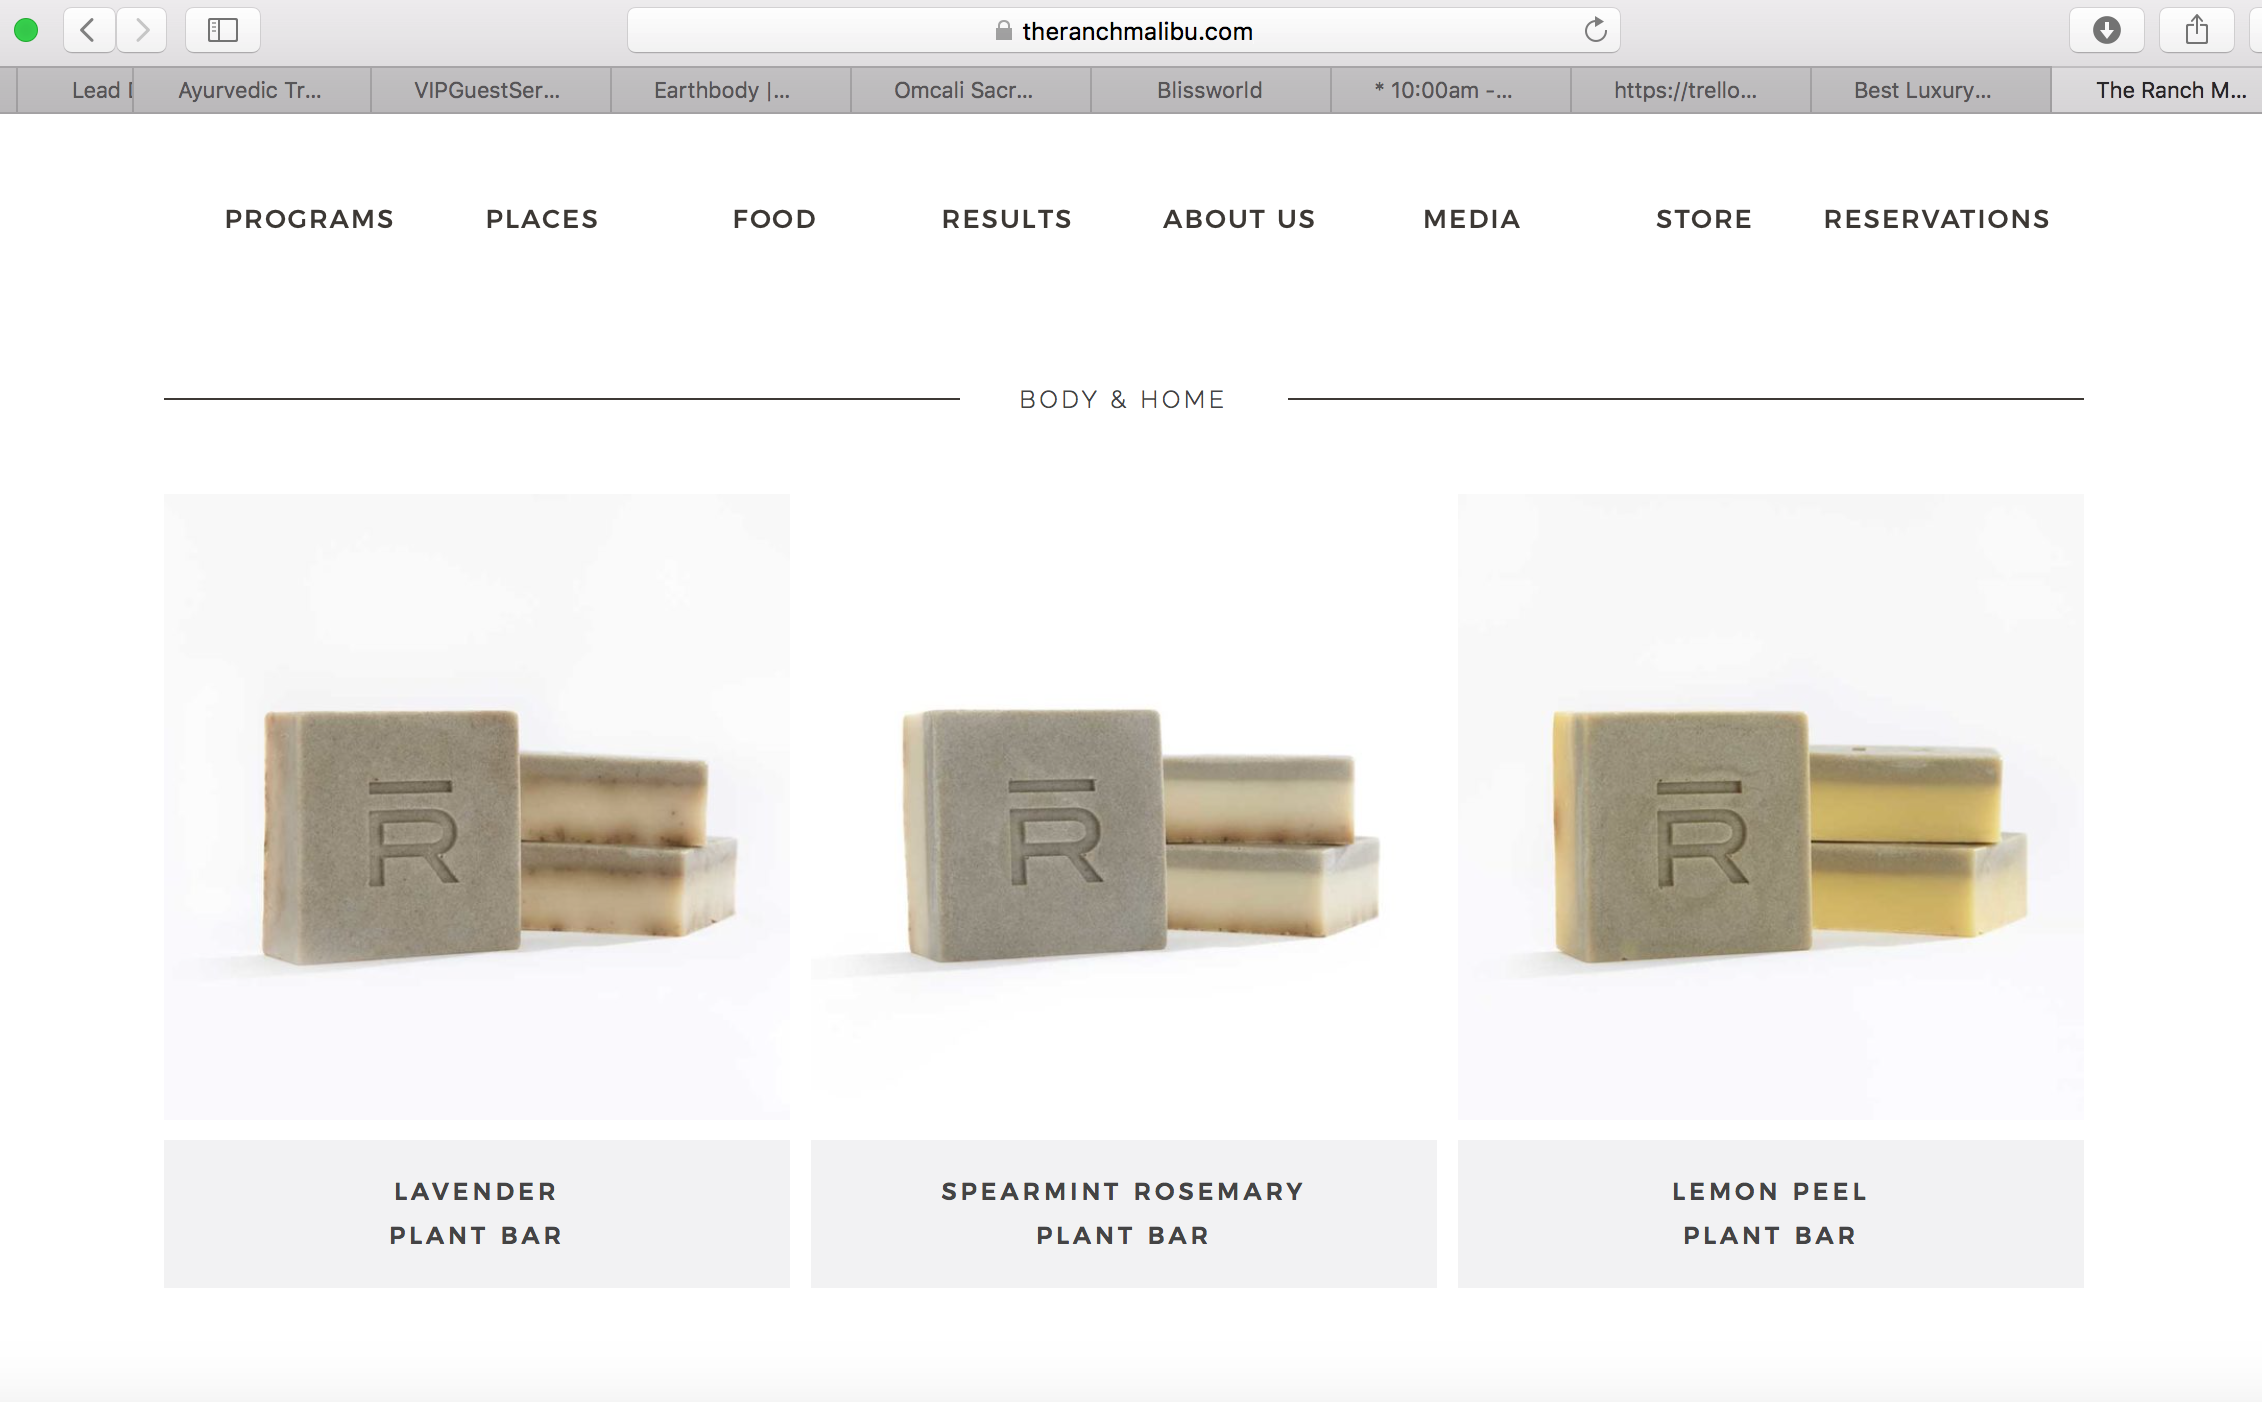Open the downloads icon
Image resolution: width=2262 pixels, height=1402 pixels.
tap(2107, 30)
